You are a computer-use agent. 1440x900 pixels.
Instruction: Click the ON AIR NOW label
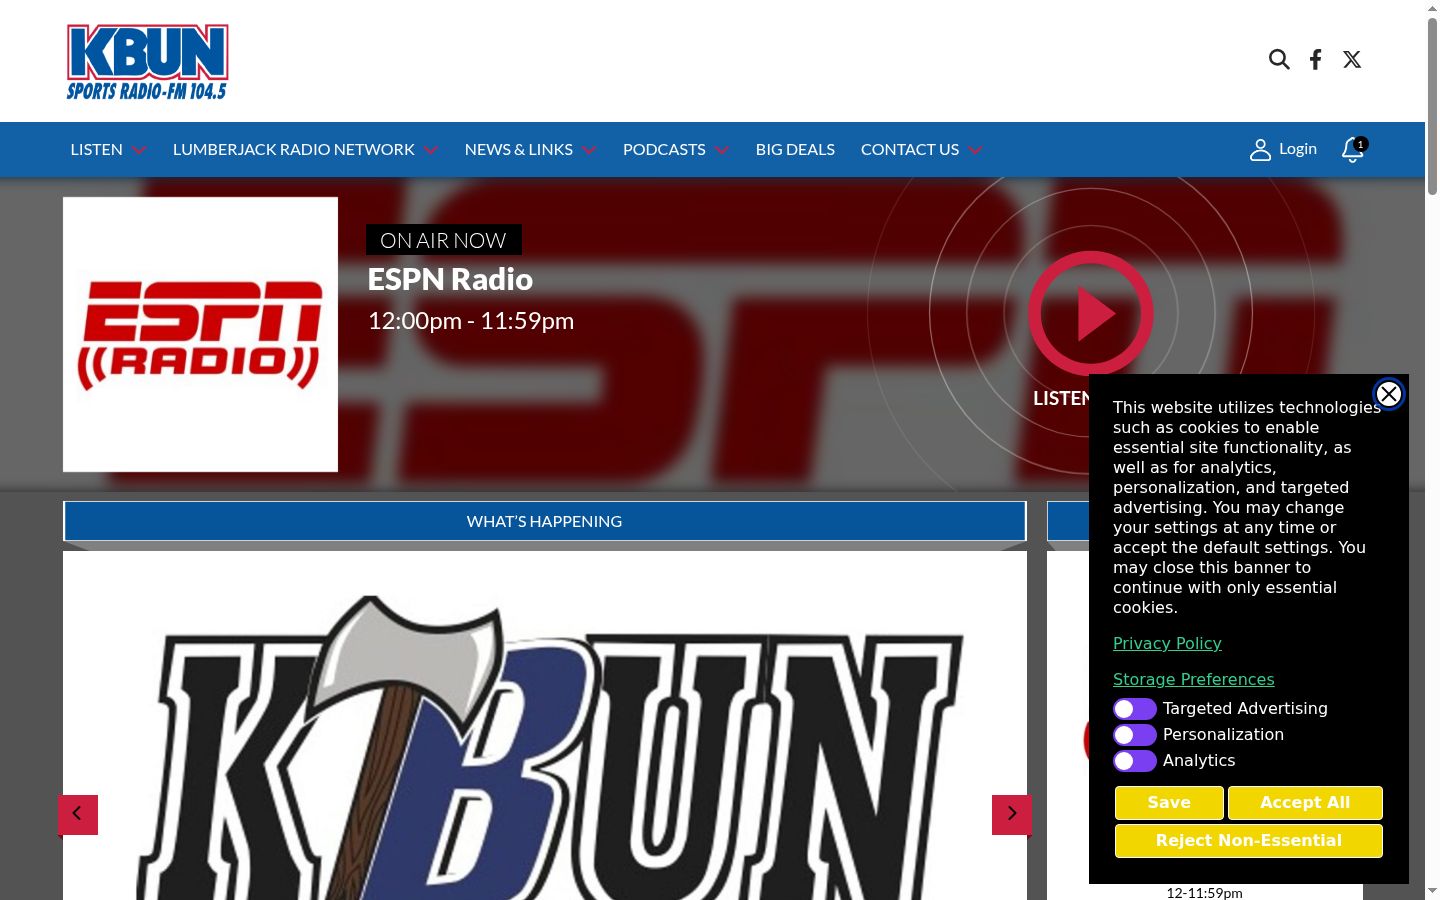click(x=444, y=240)
